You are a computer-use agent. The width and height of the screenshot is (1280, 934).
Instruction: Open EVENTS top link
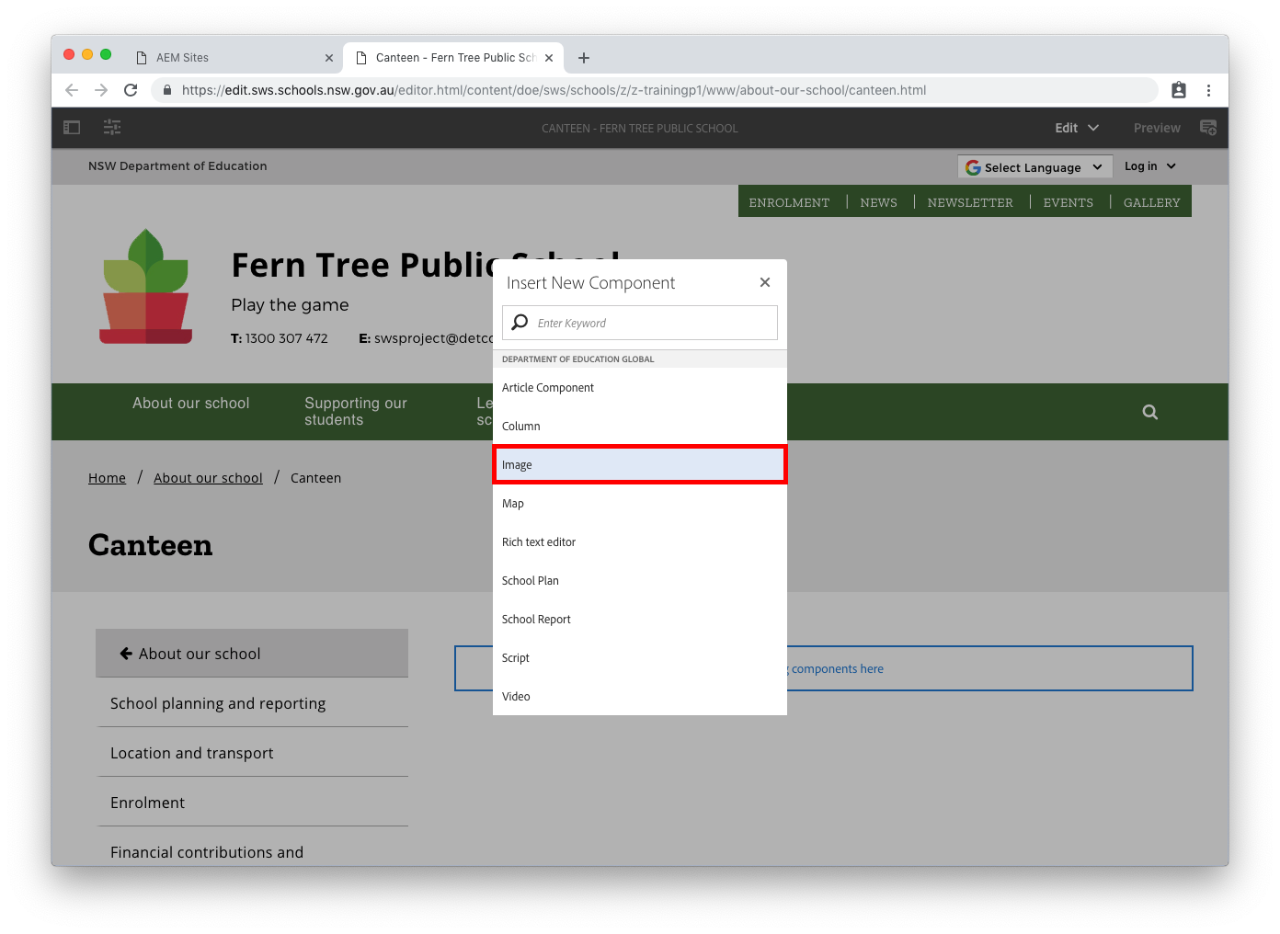(x=1068, y=202)
